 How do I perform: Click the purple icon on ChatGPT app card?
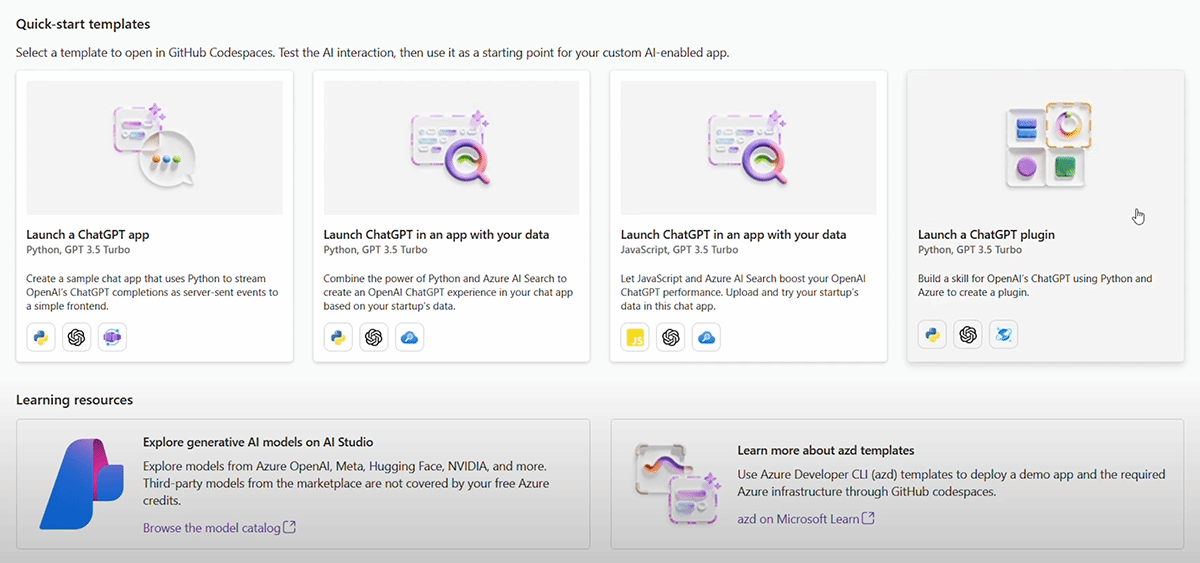111,338
